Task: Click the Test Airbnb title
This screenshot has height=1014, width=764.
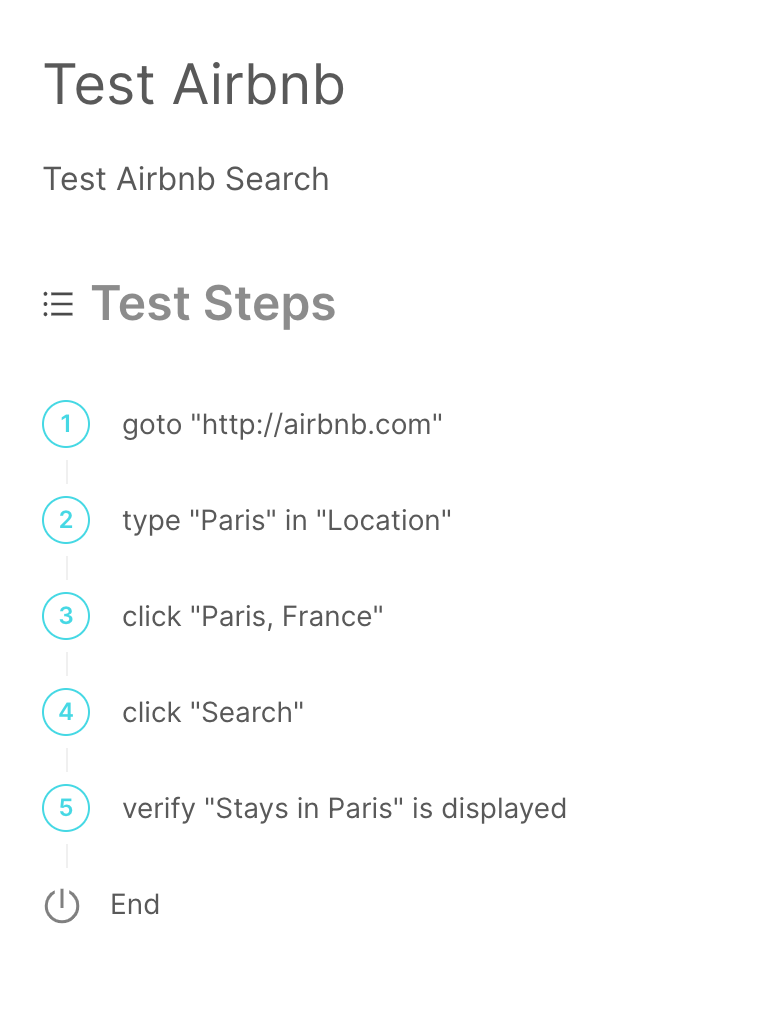Action: 194,84
